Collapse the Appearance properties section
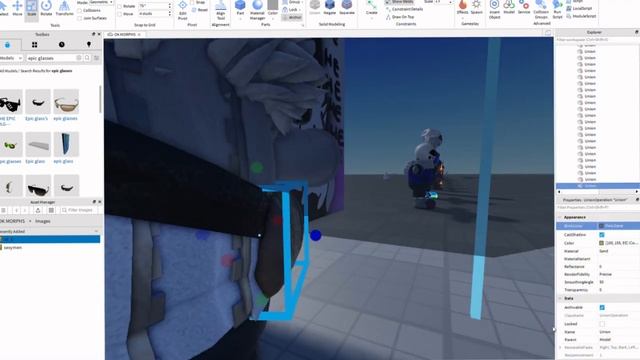 pos(560,217)
